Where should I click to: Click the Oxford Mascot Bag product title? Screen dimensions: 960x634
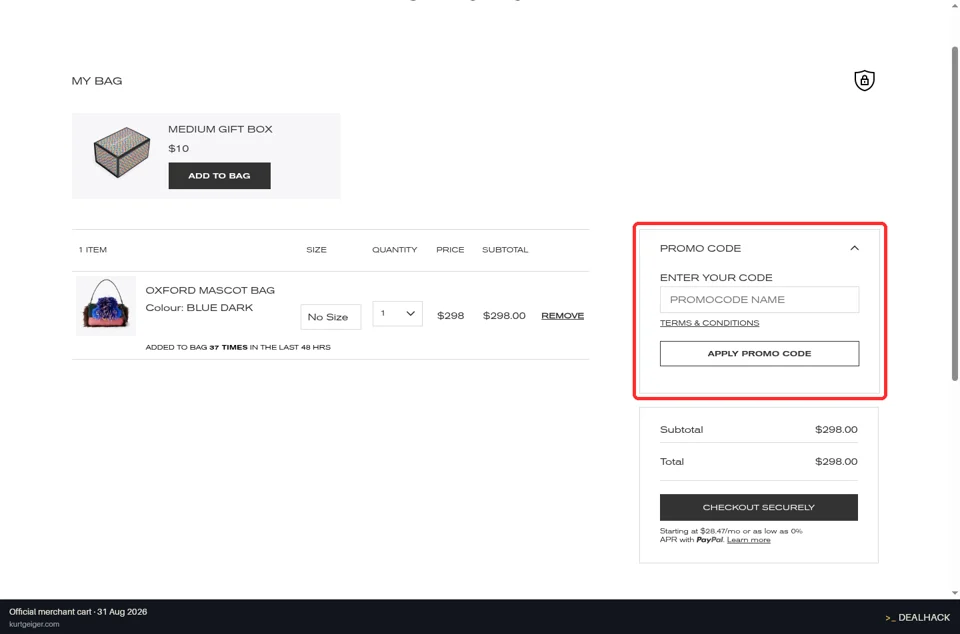coord(210,290)
